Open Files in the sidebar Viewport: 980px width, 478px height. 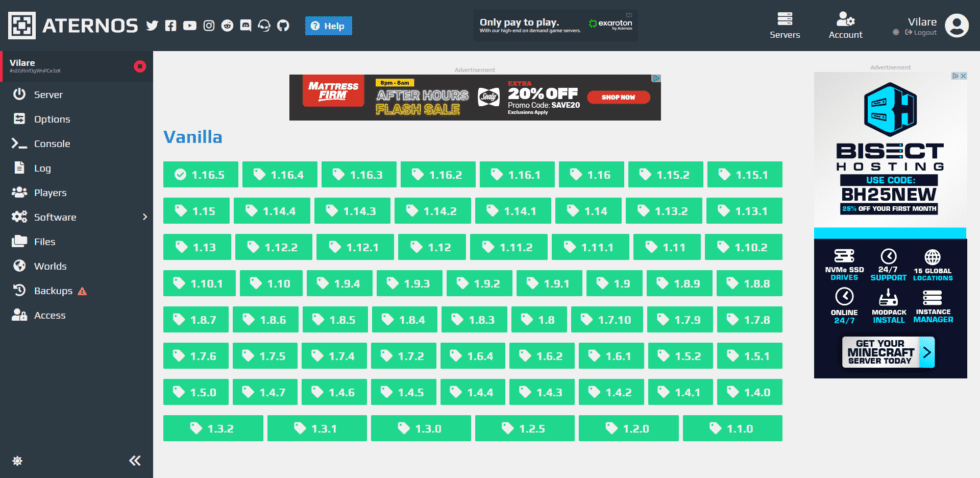(x=76, y=242)
